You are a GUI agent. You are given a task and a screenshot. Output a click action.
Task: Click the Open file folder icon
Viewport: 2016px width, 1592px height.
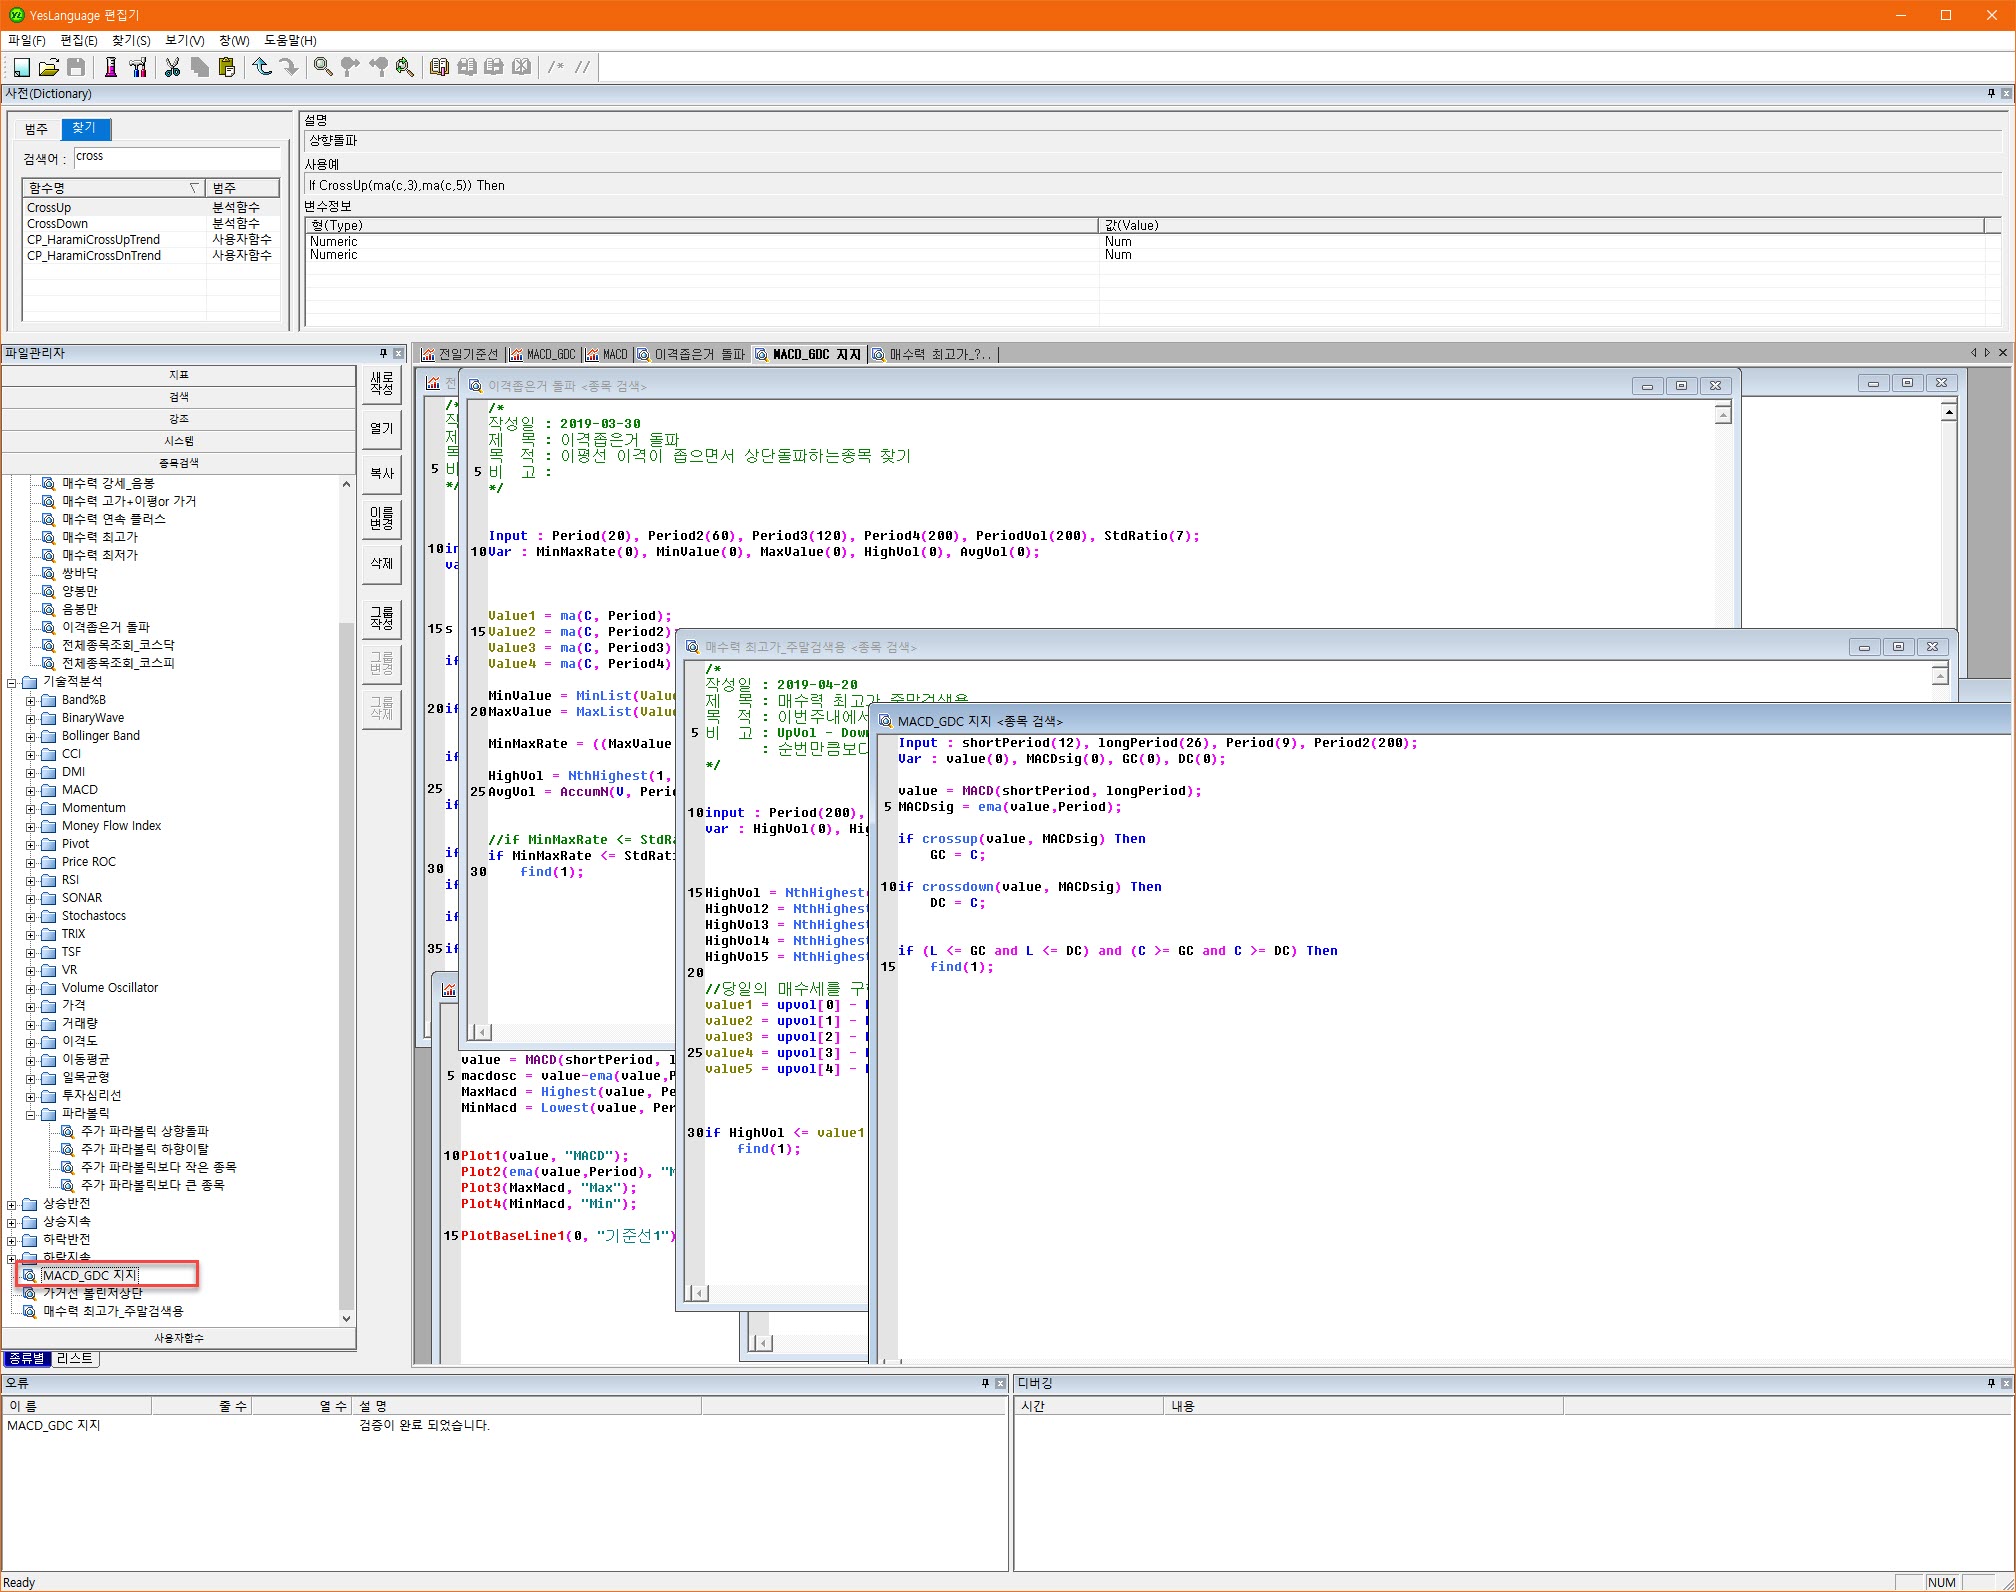pyautogui.click(x=48, y=67)
